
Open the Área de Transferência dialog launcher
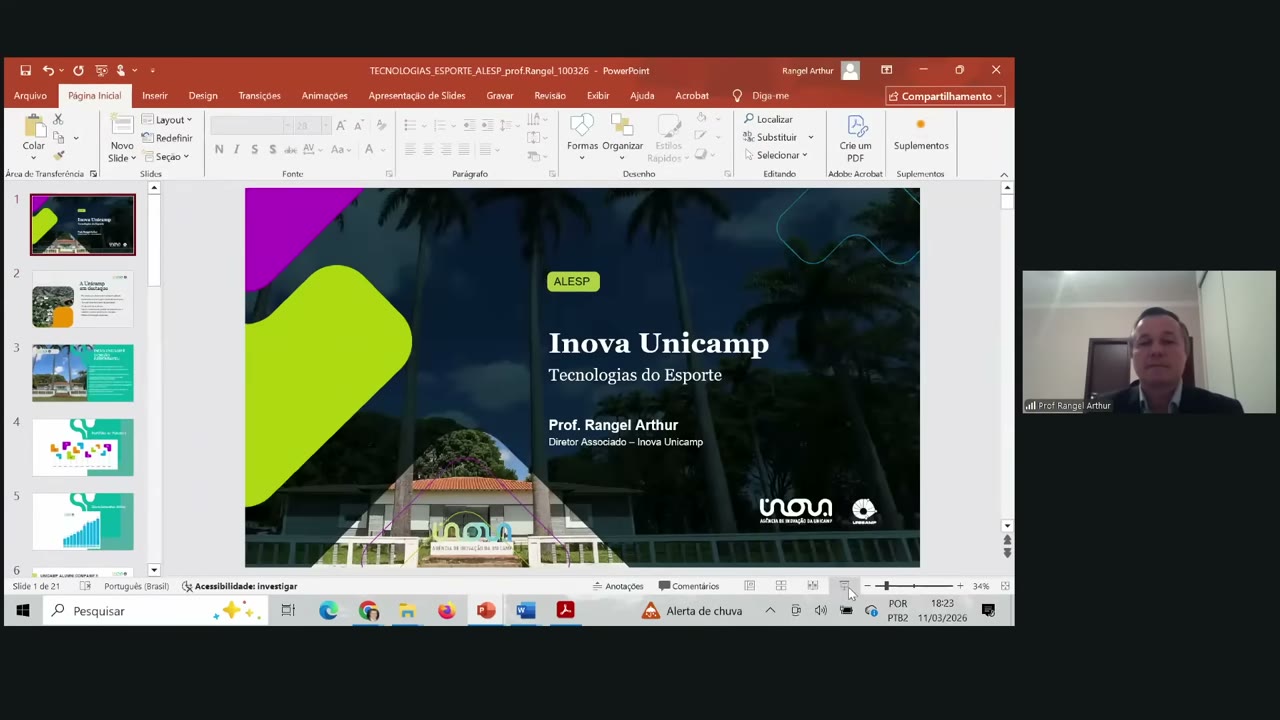coord(93,174)
